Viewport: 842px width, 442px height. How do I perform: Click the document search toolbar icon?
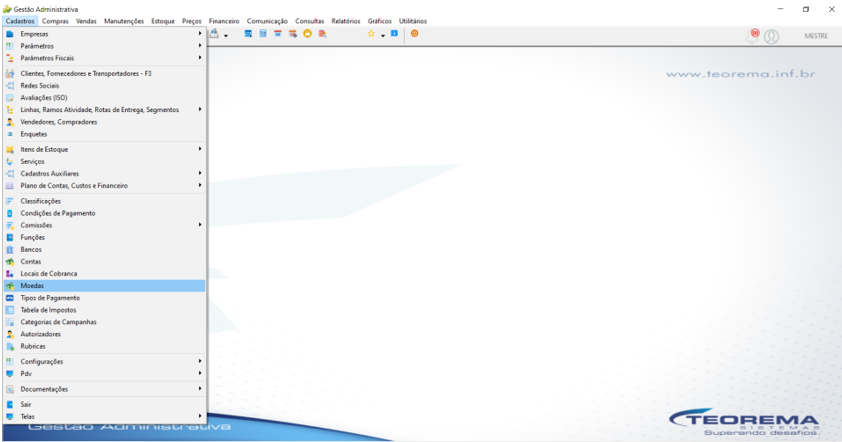[322, 34]
